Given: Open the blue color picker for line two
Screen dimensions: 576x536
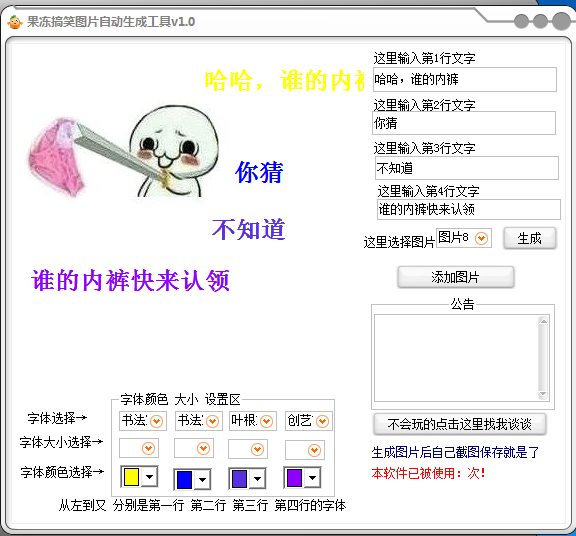Looking at the screenshot, I should (x=192, y=479).
